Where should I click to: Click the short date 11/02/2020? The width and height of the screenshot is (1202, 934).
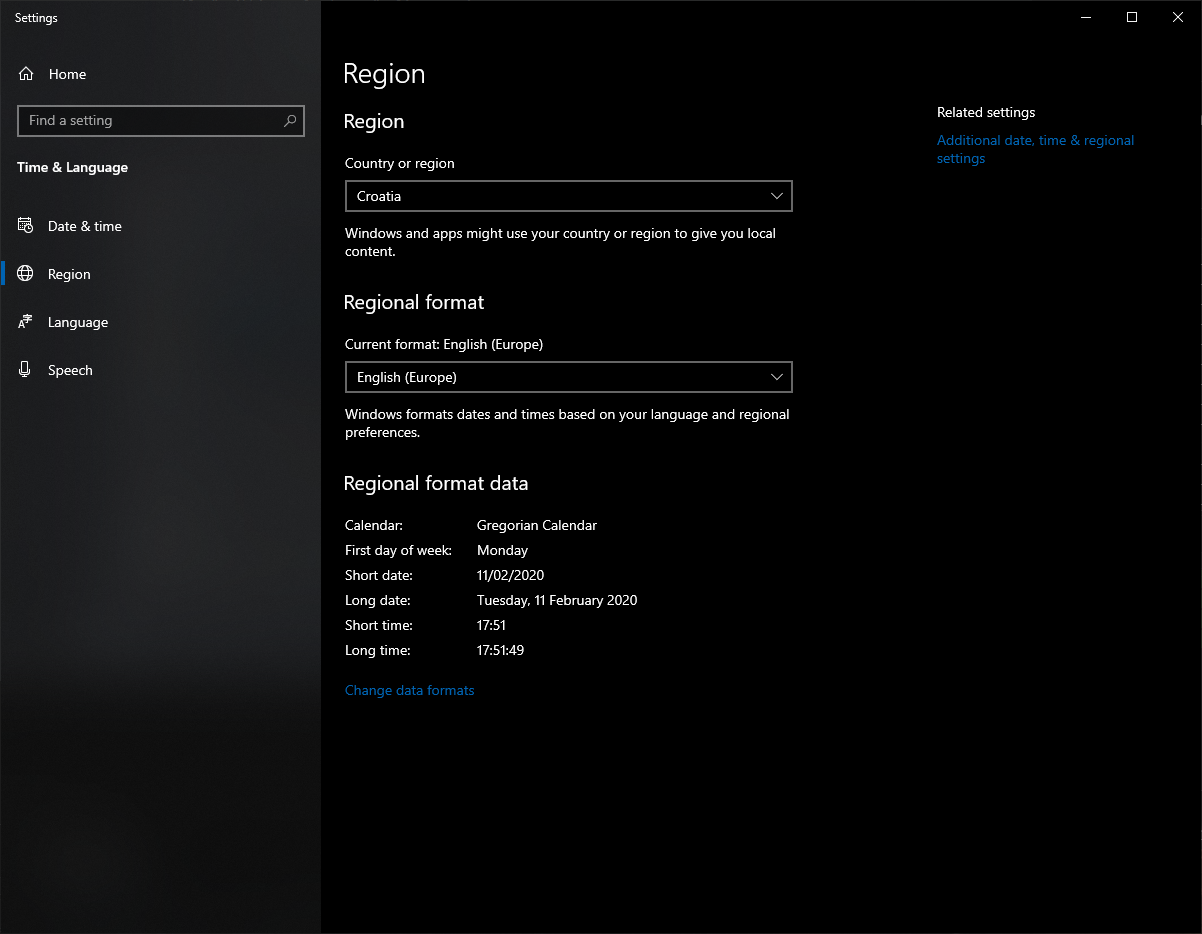pyautogui.click(x=510, y=575)
